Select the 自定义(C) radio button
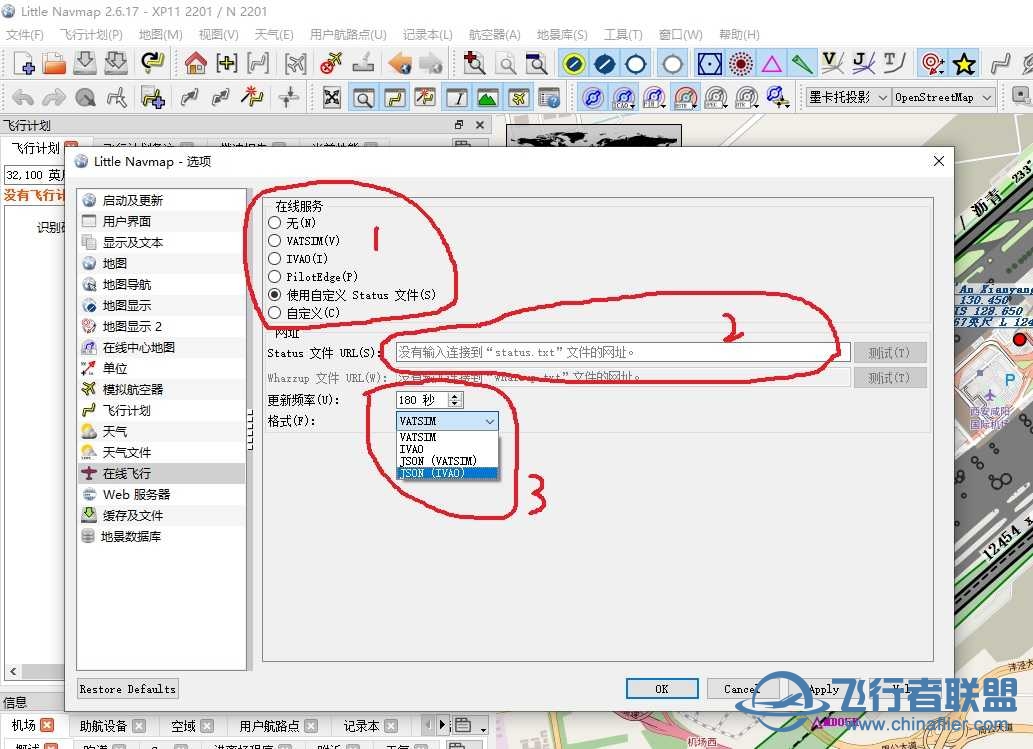Screen dimensions: 1033x749 304,313
